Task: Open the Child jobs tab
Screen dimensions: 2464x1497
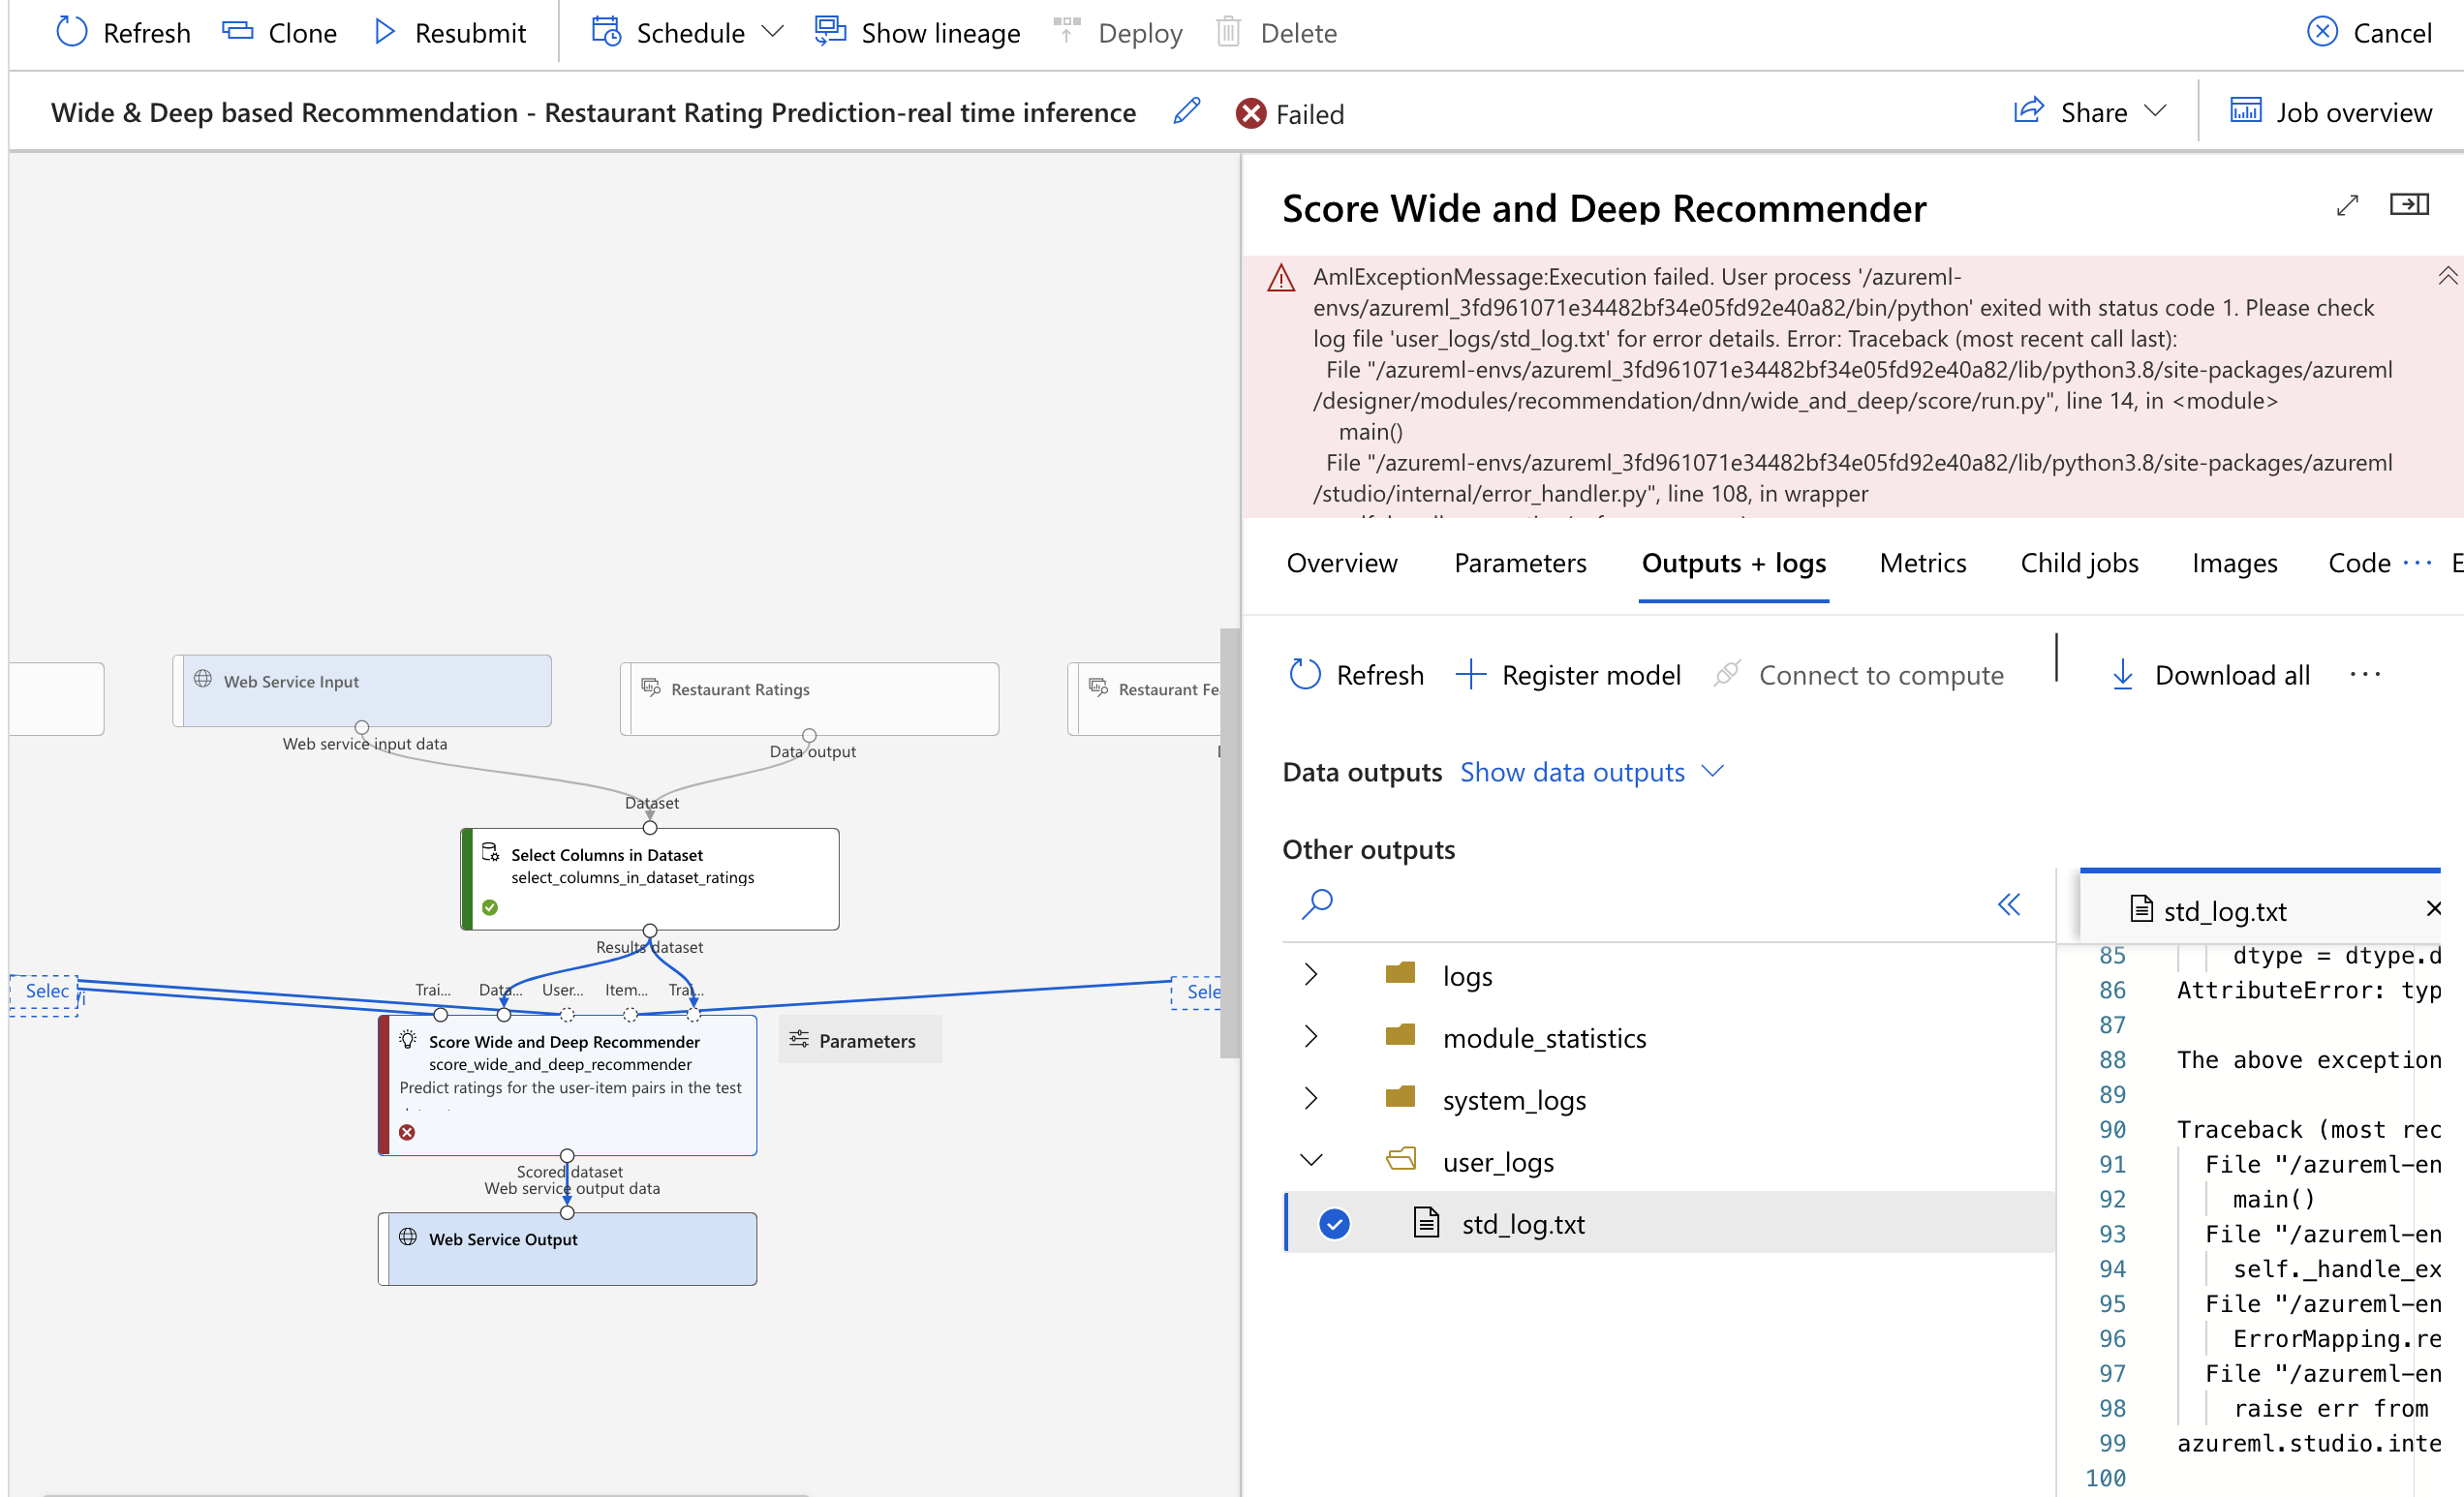Action: 2079,563
